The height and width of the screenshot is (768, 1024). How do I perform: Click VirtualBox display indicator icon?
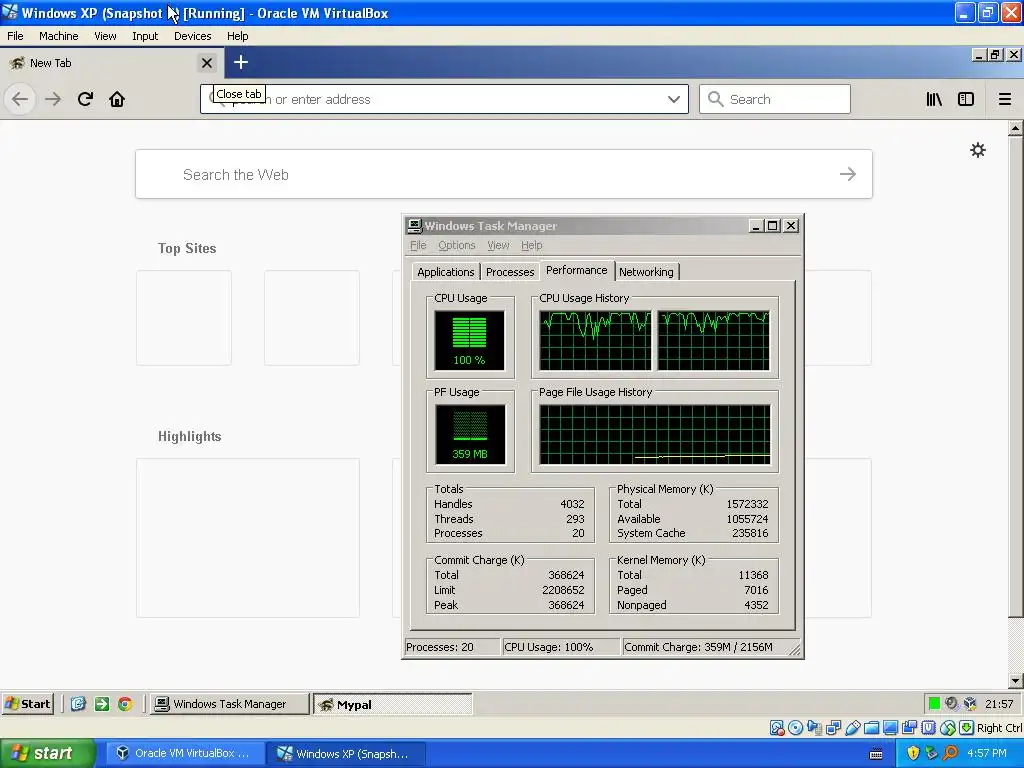pyautogui.click(x=890, y=728)
